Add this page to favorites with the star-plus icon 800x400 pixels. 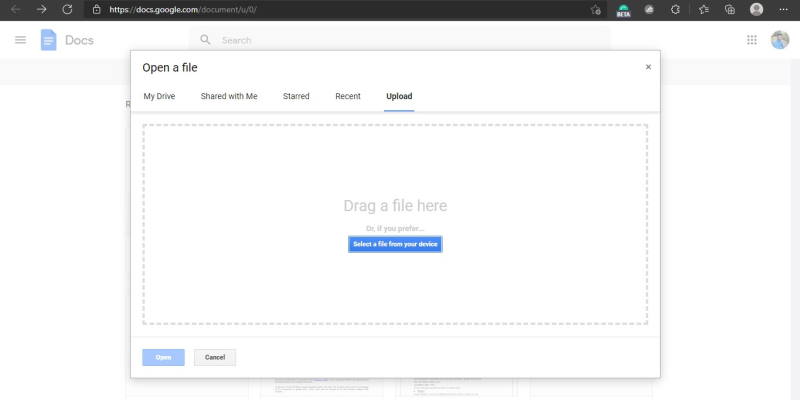595,10
